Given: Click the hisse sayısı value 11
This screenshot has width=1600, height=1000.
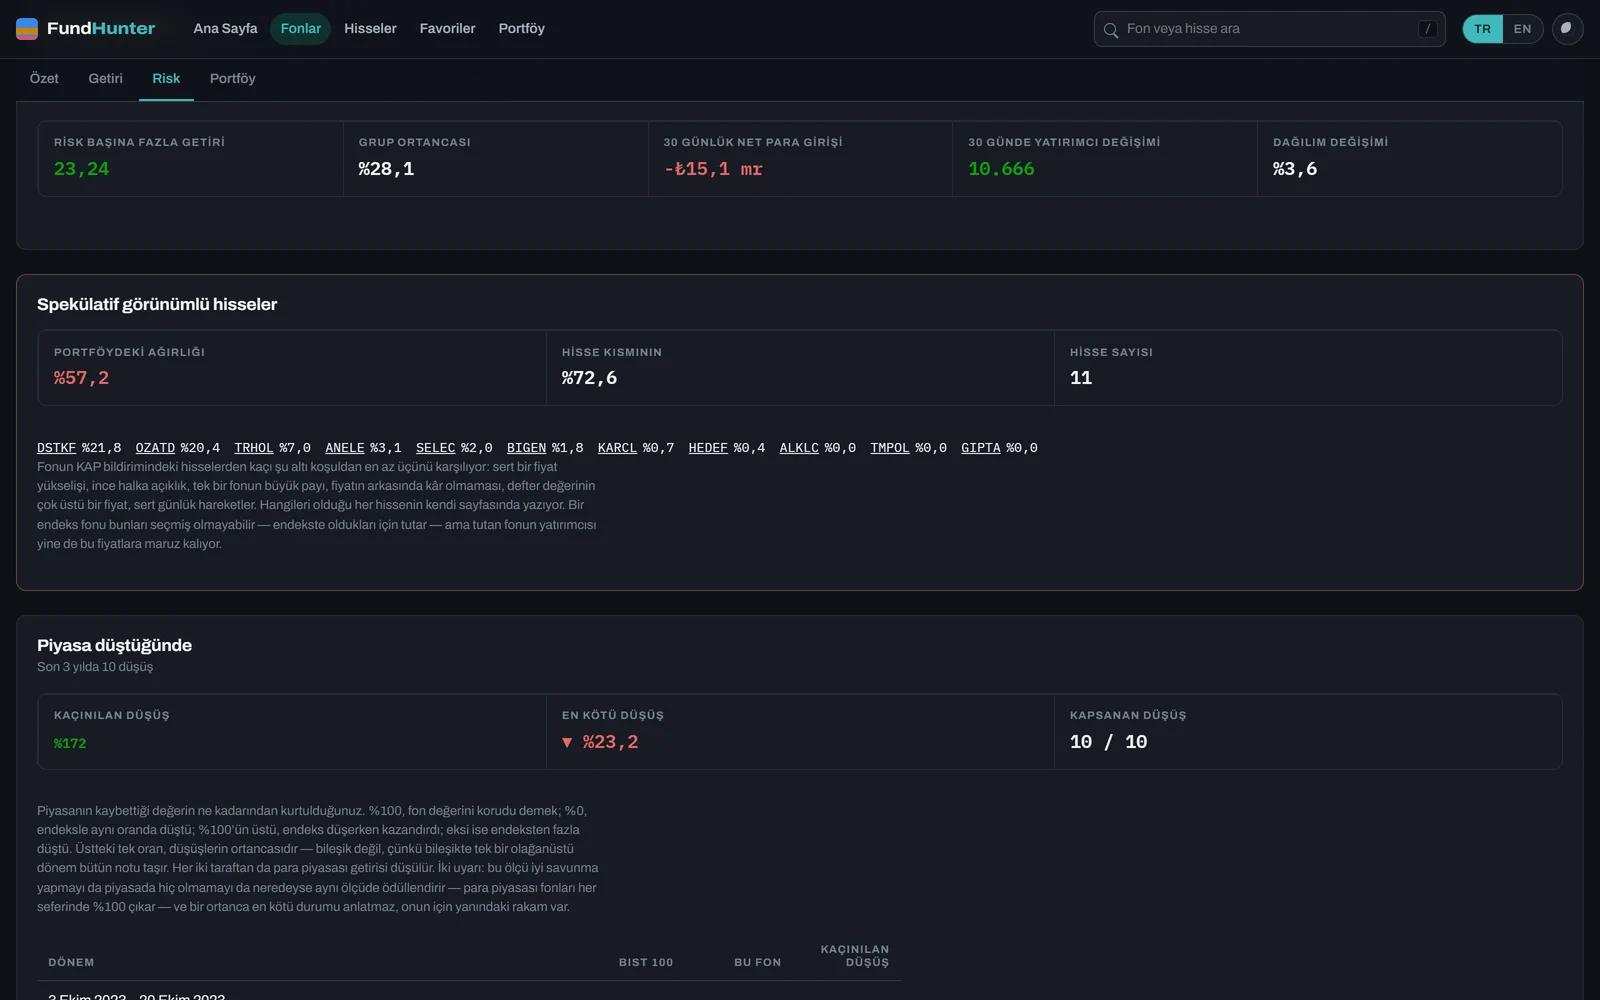Looking at the screenshot, I should (x=1081, y=378).
